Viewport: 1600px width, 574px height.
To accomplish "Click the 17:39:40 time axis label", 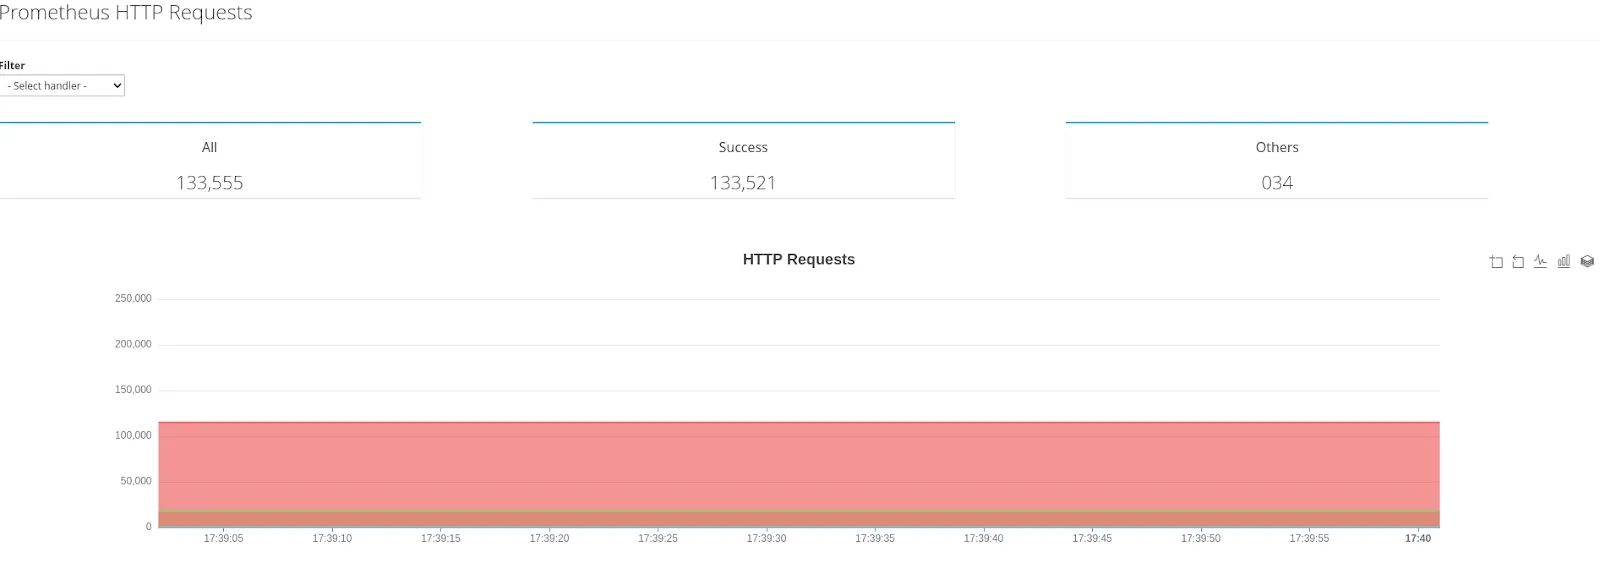I will (983, 538).
